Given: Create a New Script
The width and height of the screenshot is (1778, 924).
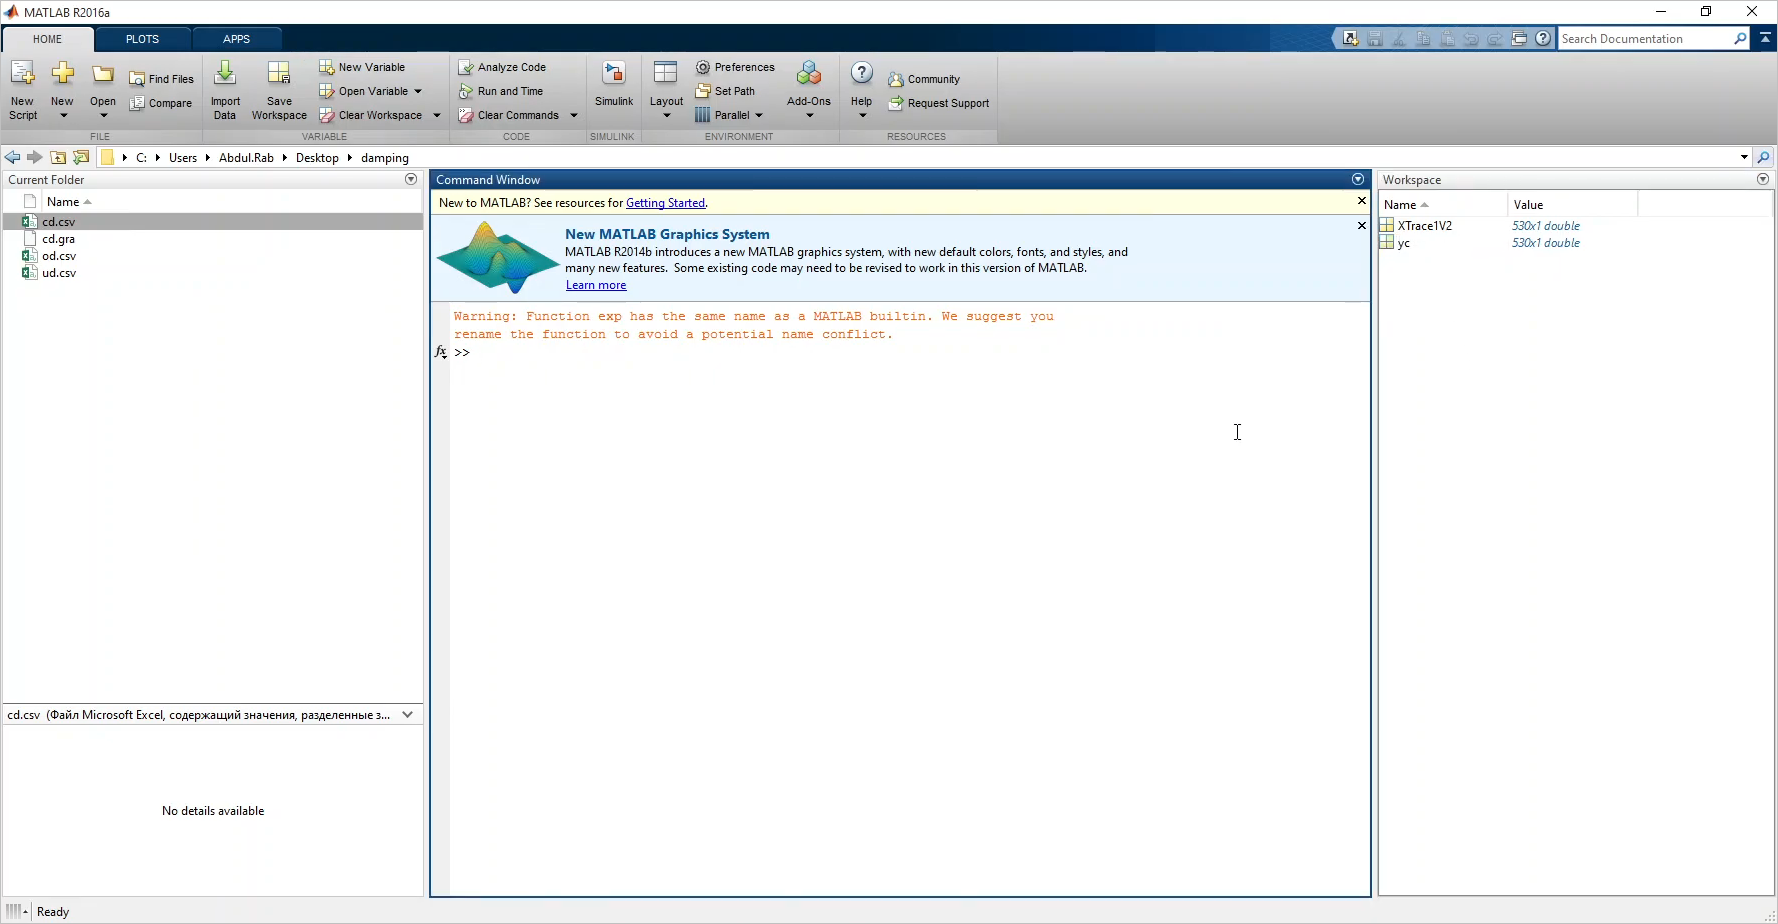Looking at the screenshot, I should tap(22, 90).
